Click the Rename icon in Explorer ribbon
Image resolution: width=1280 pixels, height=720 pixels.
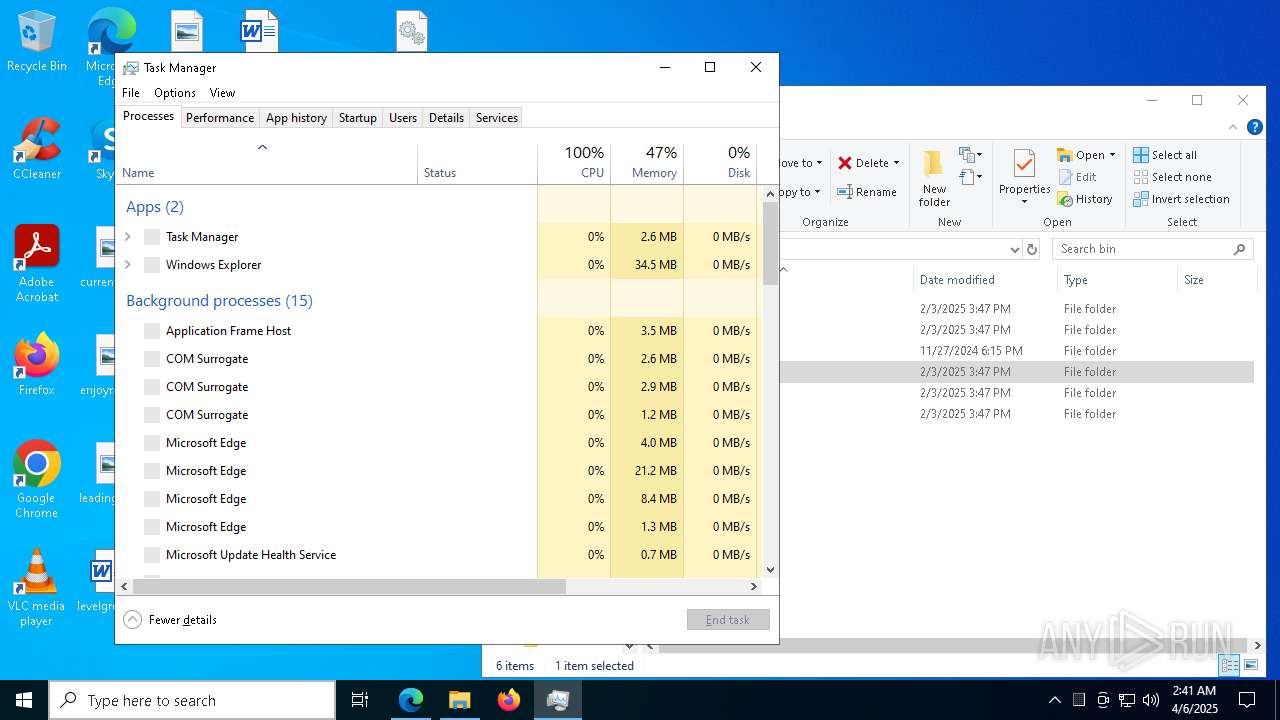[845, 192]
